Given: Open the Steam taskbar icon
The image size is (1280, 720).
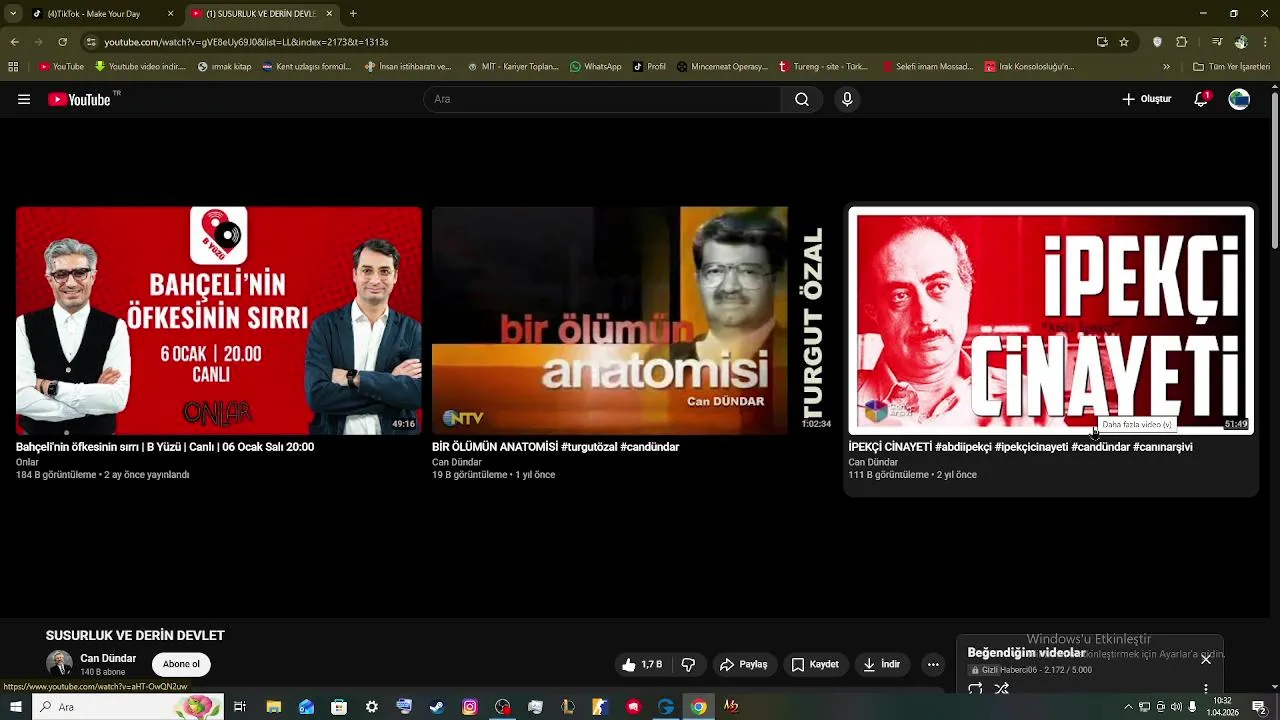Looking at the screenshot, I should (x=437, y=707).
